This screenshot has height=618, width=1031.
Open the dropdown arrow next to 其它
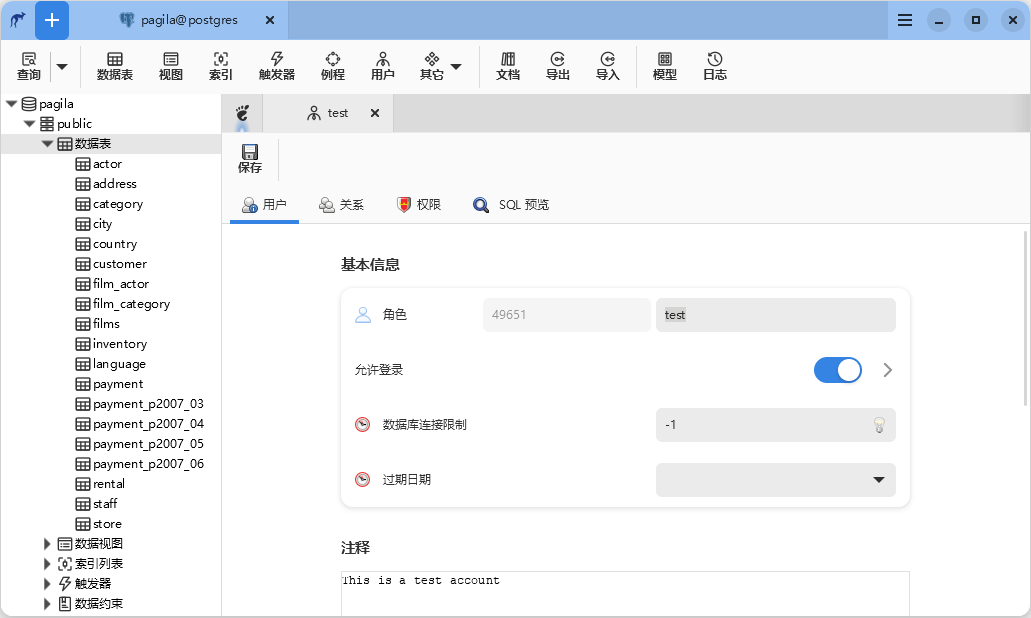(456, 65)
